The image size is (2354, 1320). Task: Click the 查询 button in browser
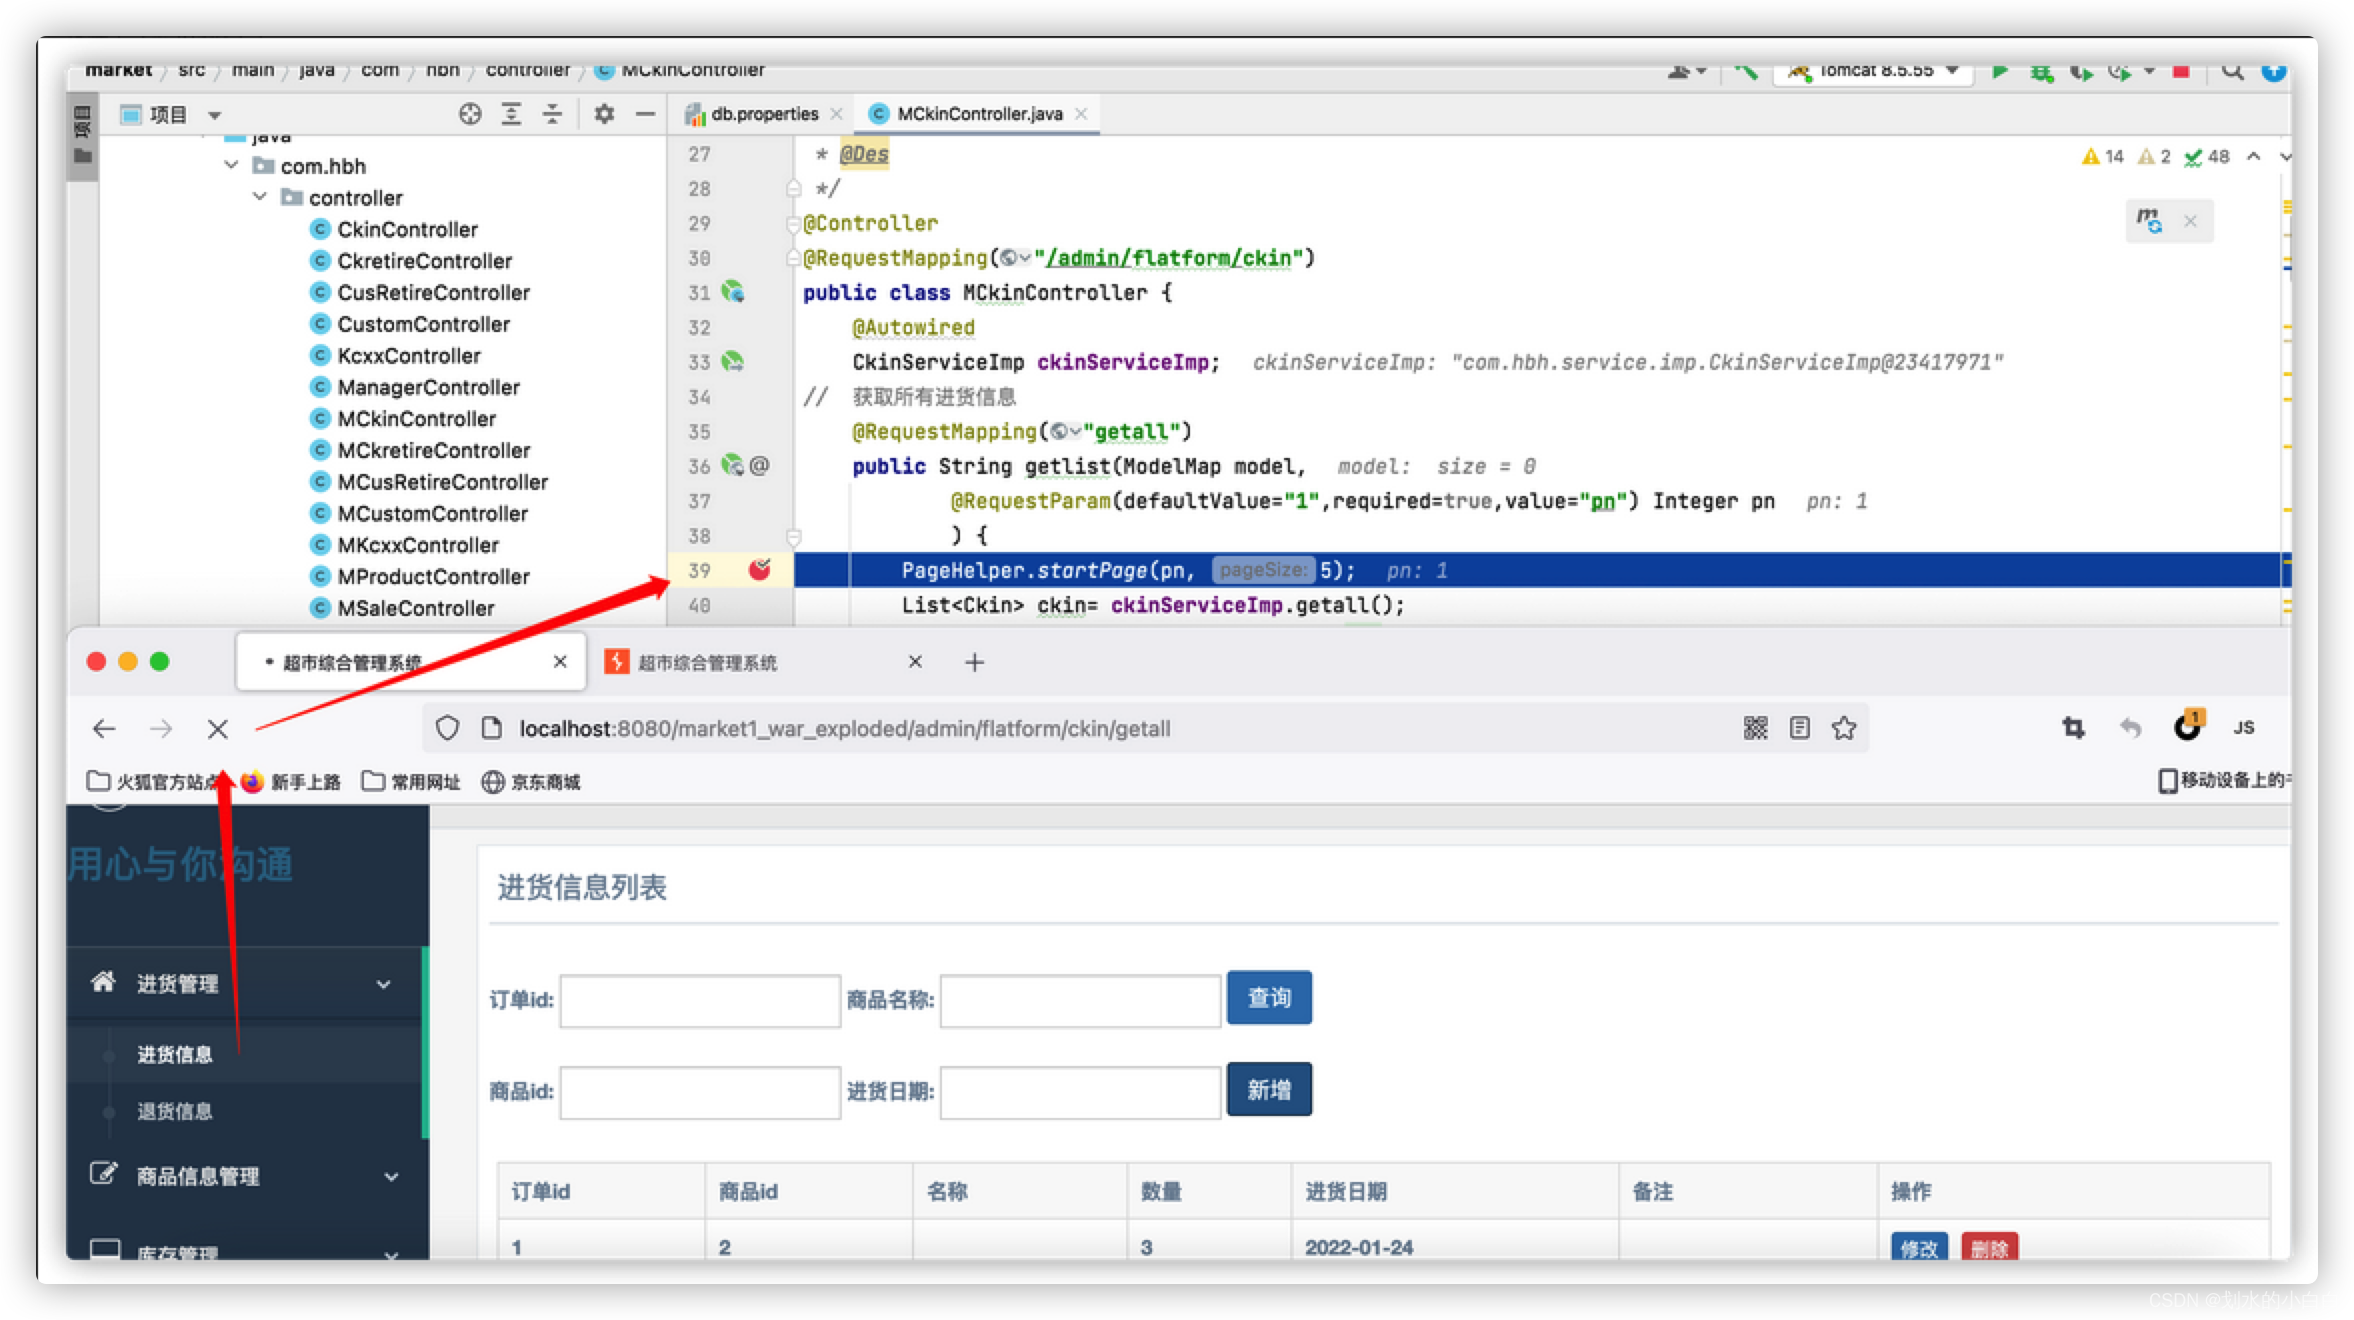pos(1271,998)
